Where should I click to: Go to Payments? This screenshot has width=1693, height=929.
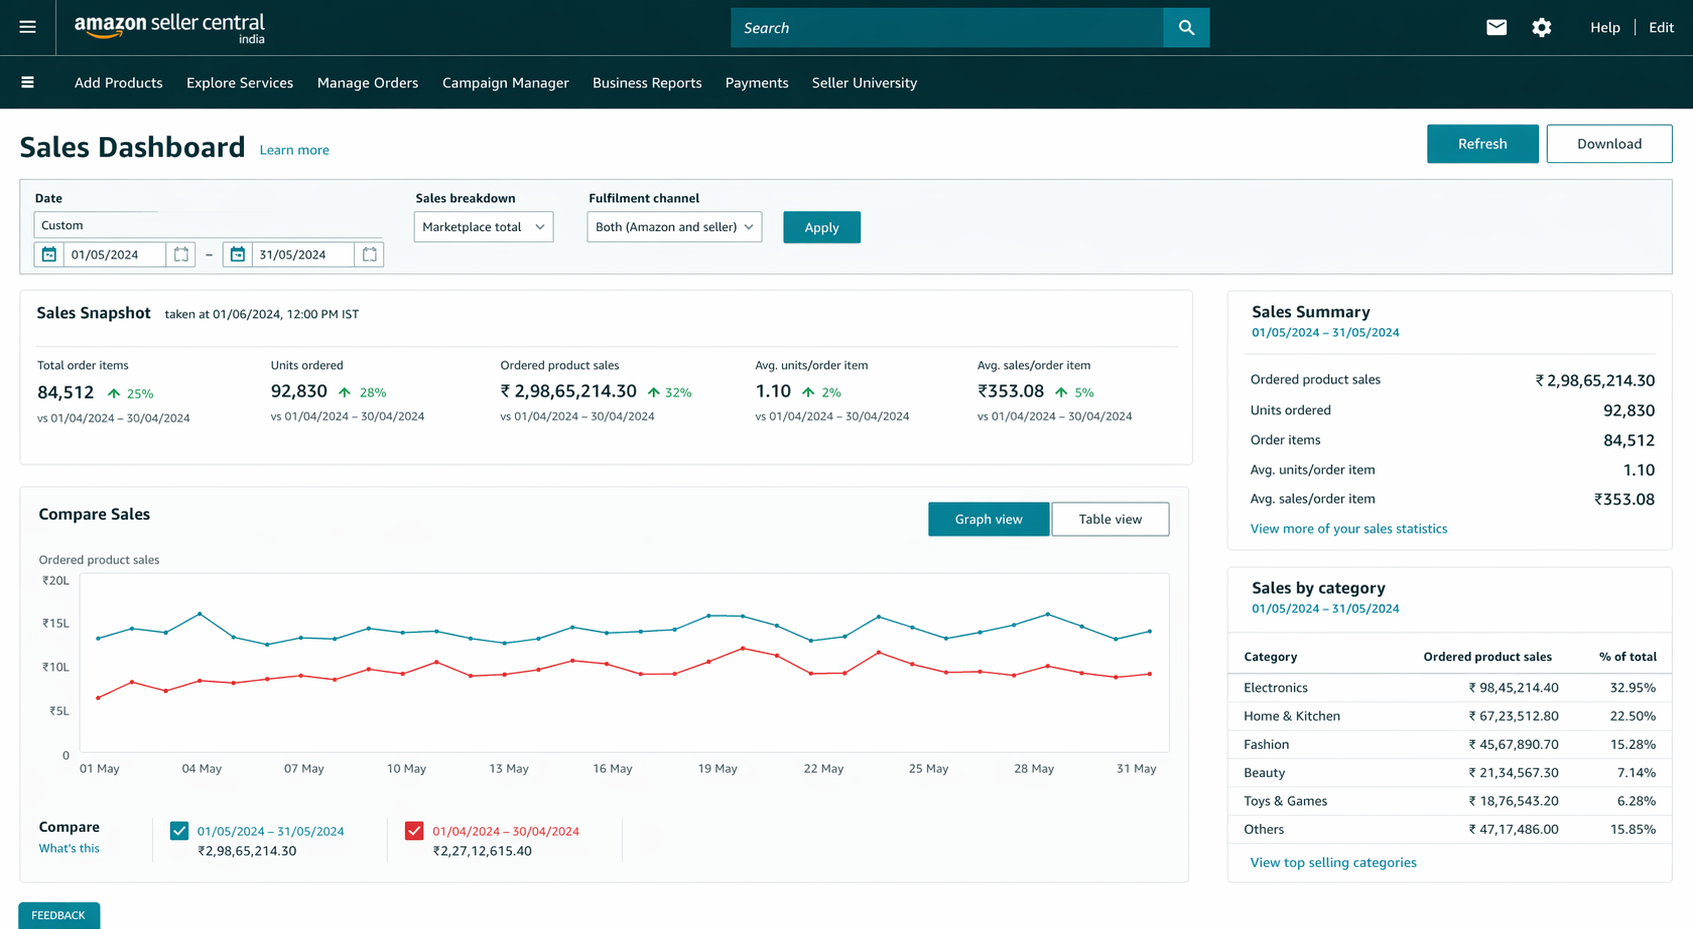pyautogui.click(x=757, y=83)
